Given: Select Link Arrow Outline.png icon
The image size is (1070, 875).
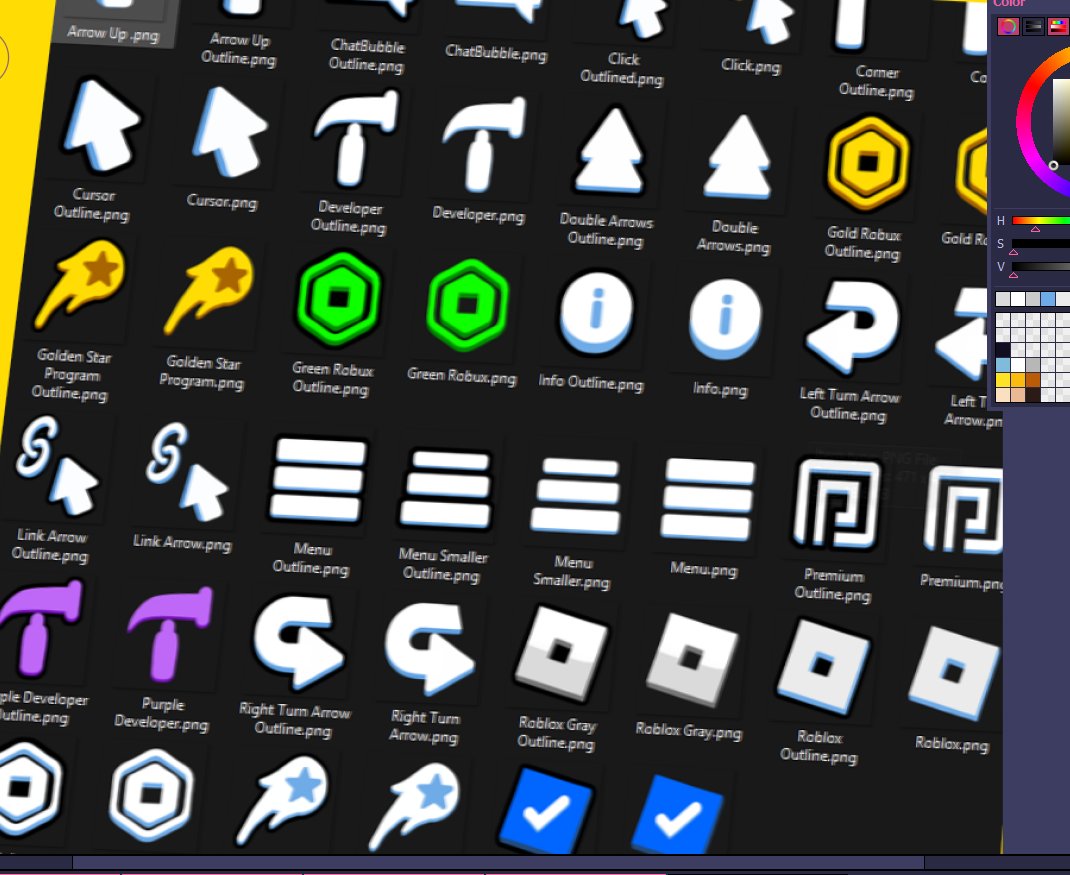Looking at the screenshot, I should coord(57,465).
